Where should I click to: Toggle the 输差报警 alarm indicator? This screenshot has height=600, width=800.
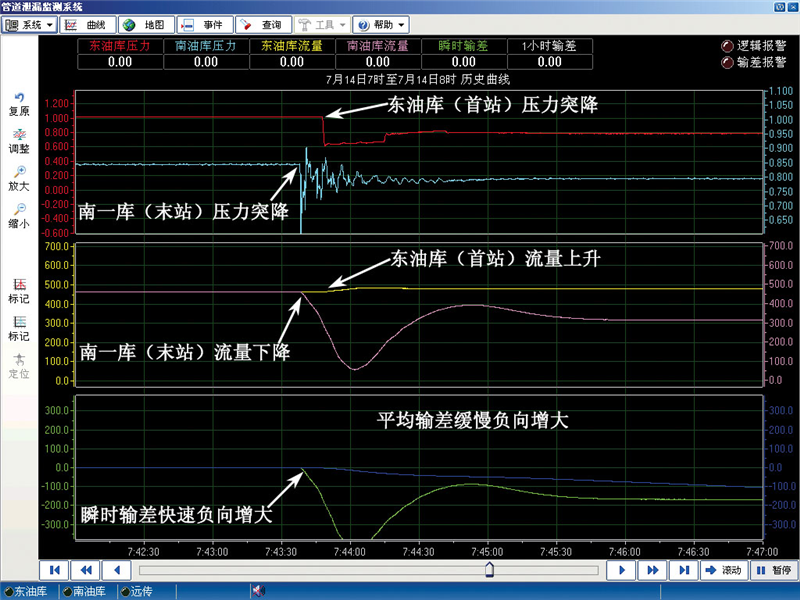coord(727,61)
